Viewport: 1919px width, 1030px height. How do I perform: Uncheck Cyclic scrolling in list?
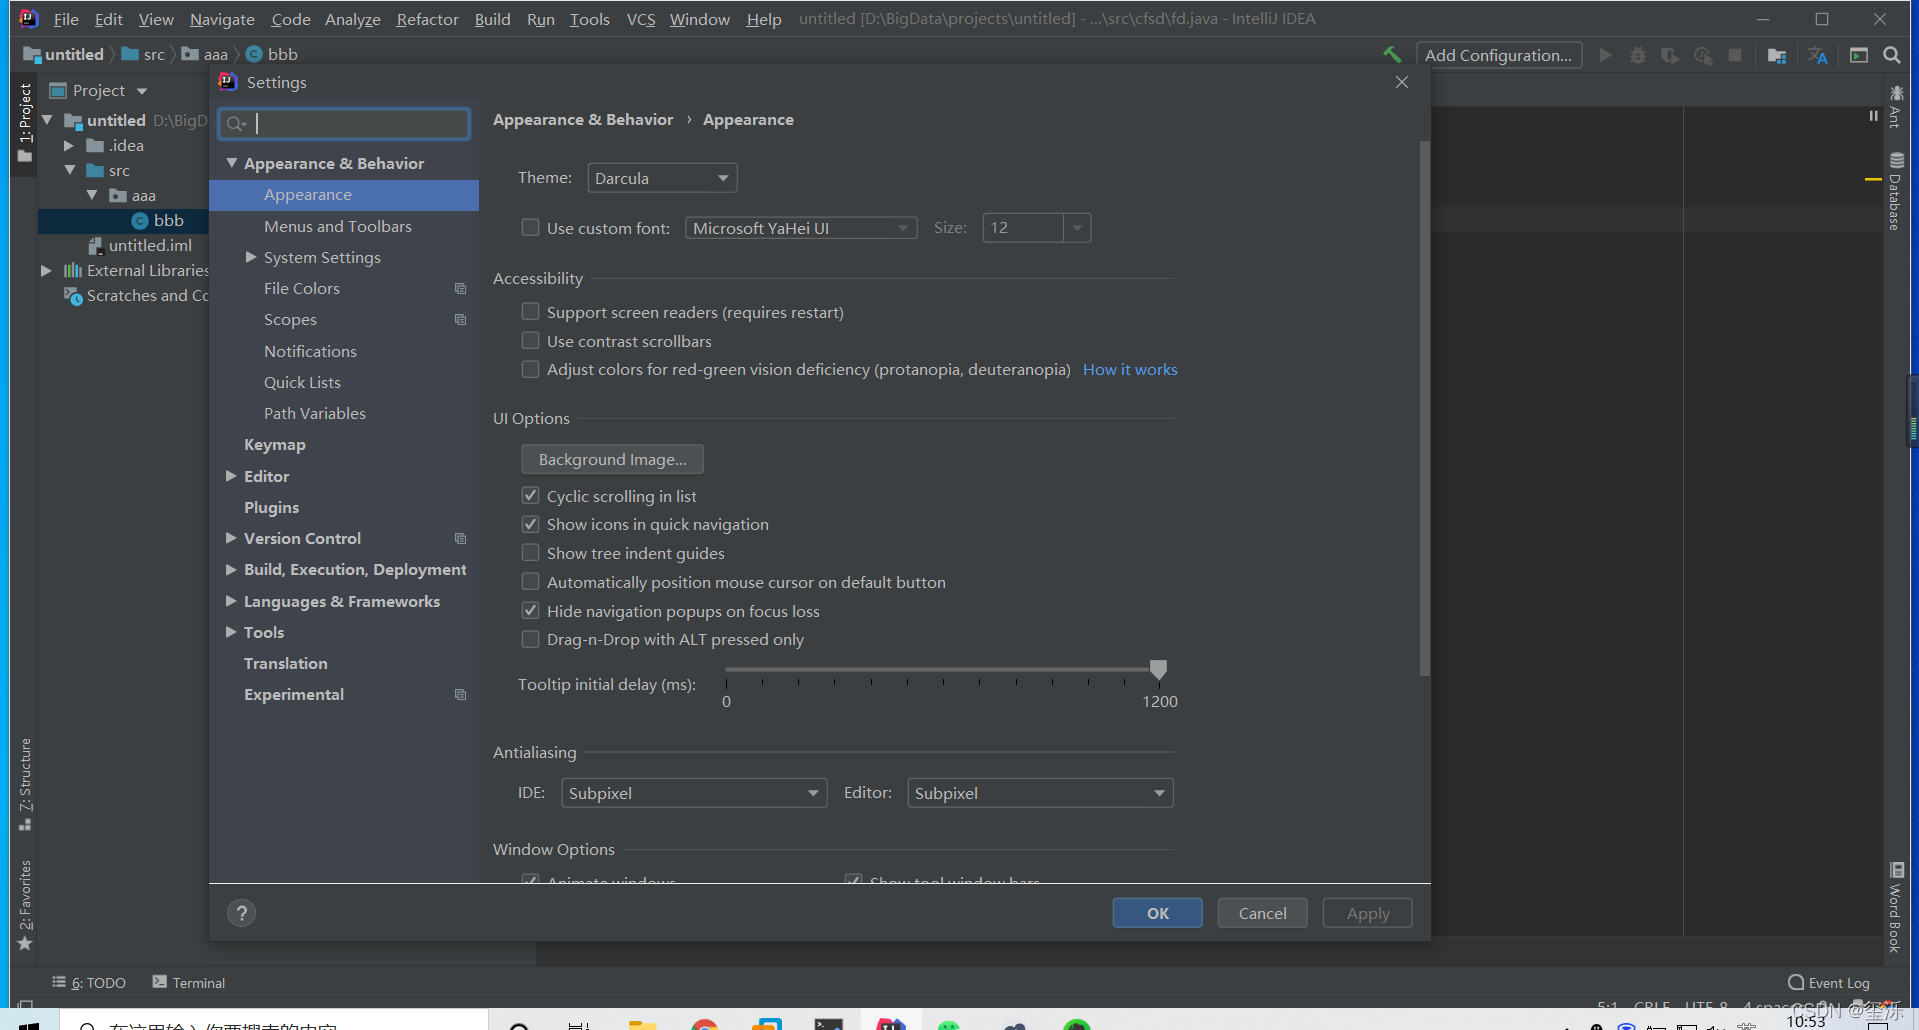[531, 496]
